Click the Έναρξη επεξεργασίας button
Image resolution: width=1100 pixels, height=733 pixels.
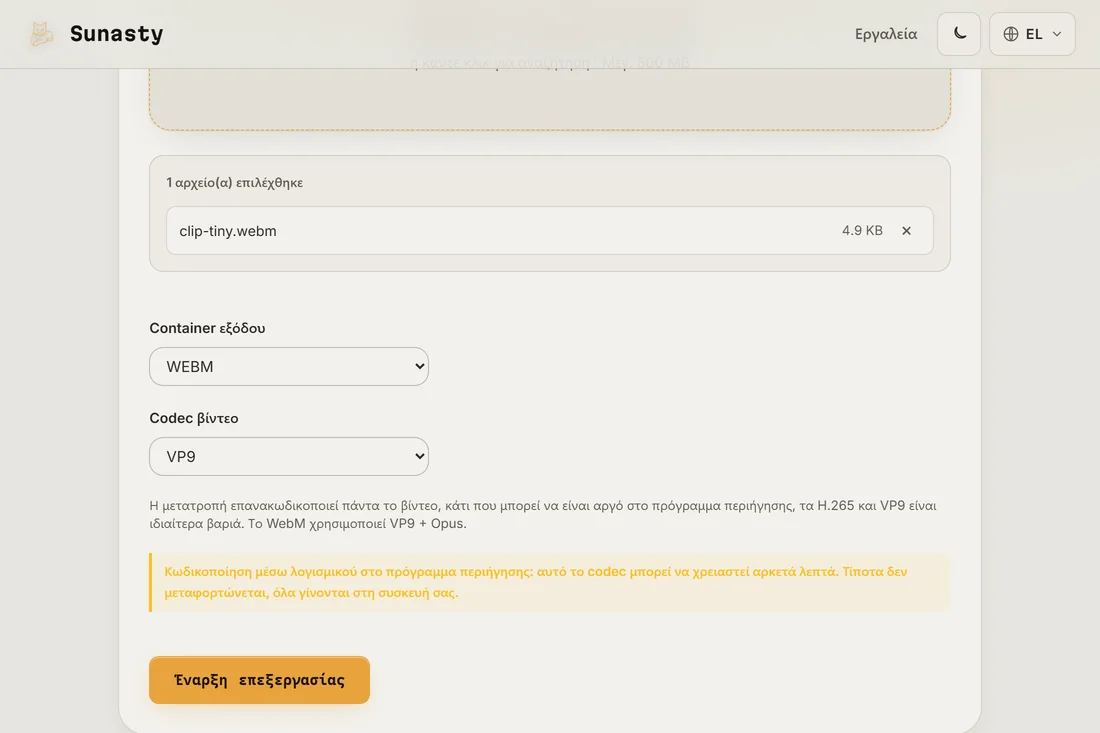(x=260, y=680)
